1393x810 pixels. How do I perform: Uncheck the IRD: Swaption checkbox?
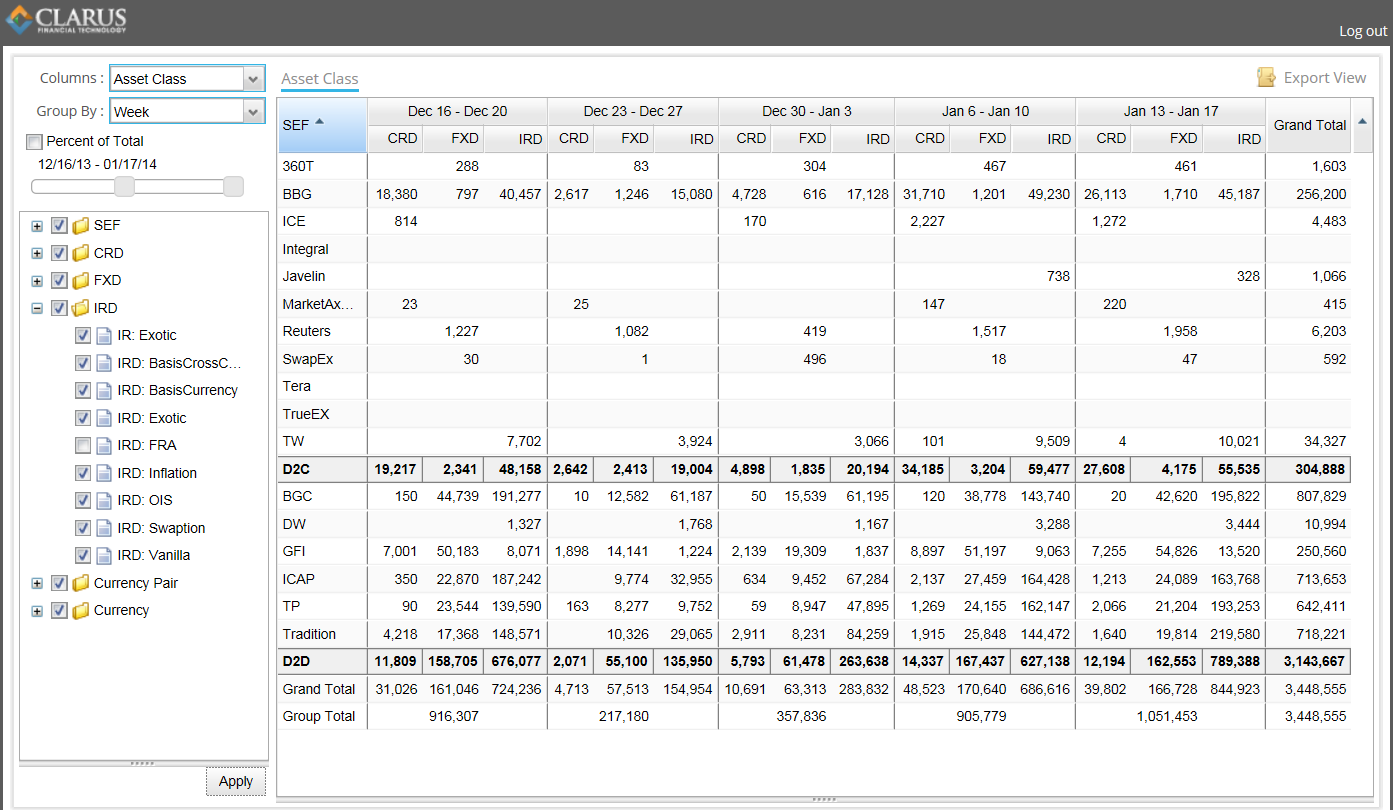(83, 529)
